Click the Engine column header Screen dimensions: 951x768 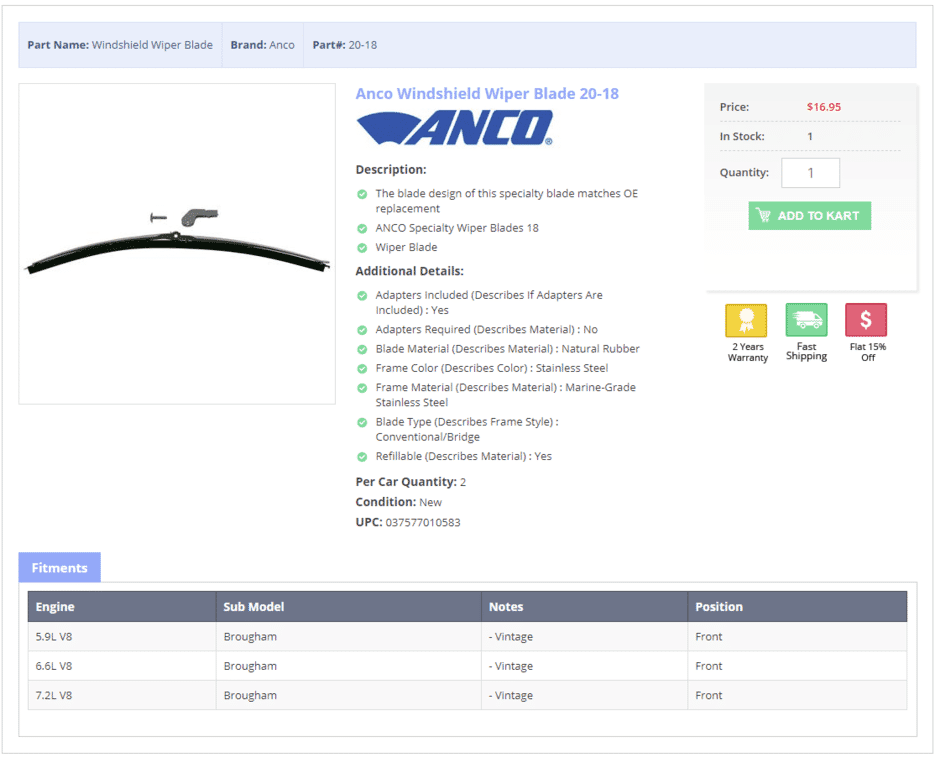point(55,607)
